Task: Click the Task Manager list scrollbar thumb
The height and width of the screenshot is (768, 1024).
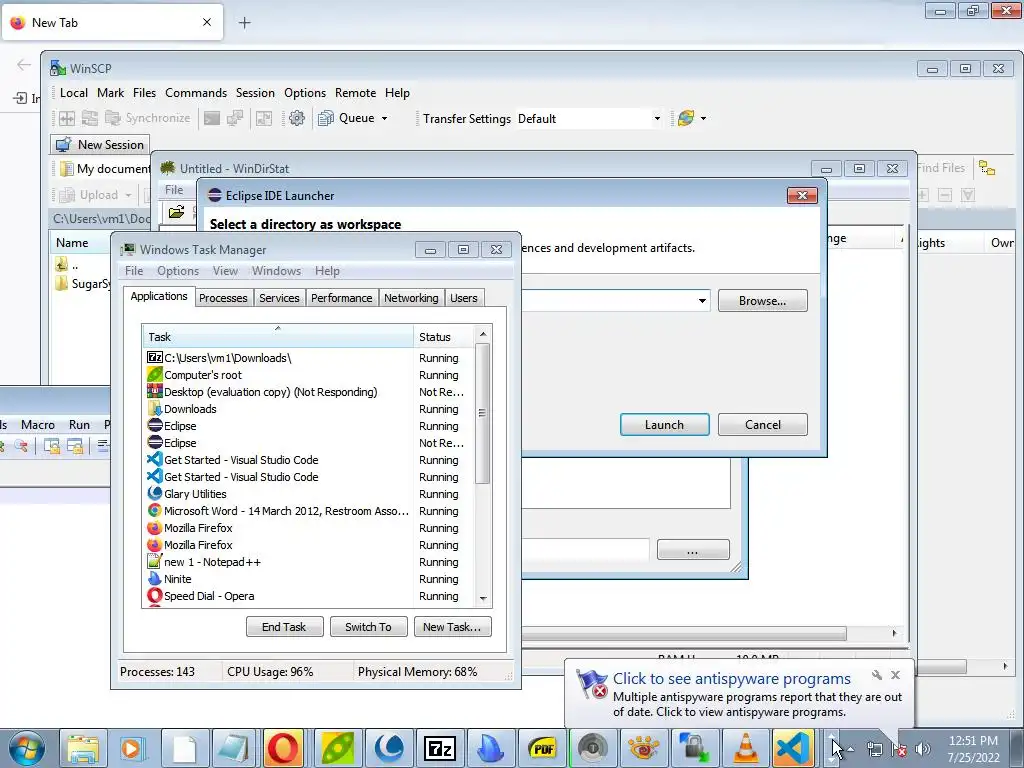Action: [x=483, y=413]
